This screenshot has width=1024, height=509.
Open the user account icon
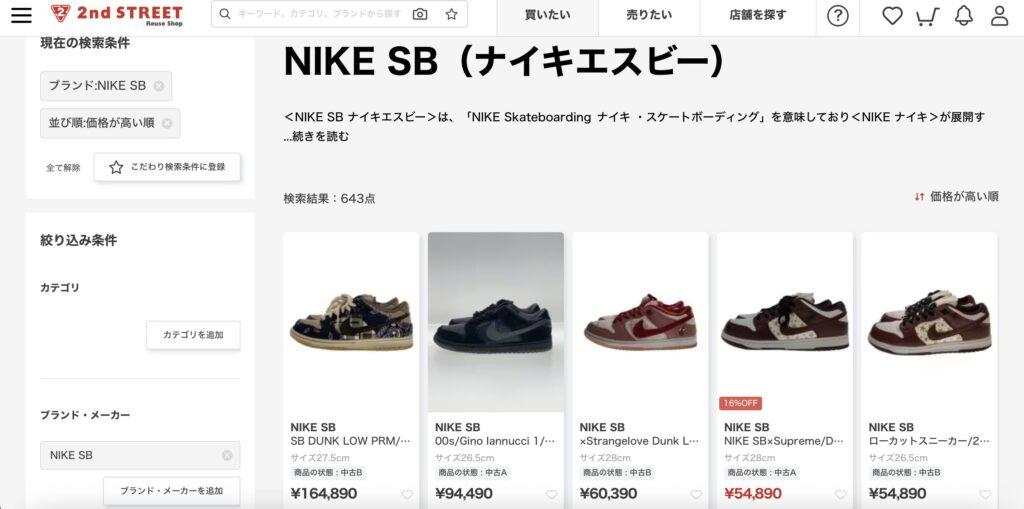(999, 16)
